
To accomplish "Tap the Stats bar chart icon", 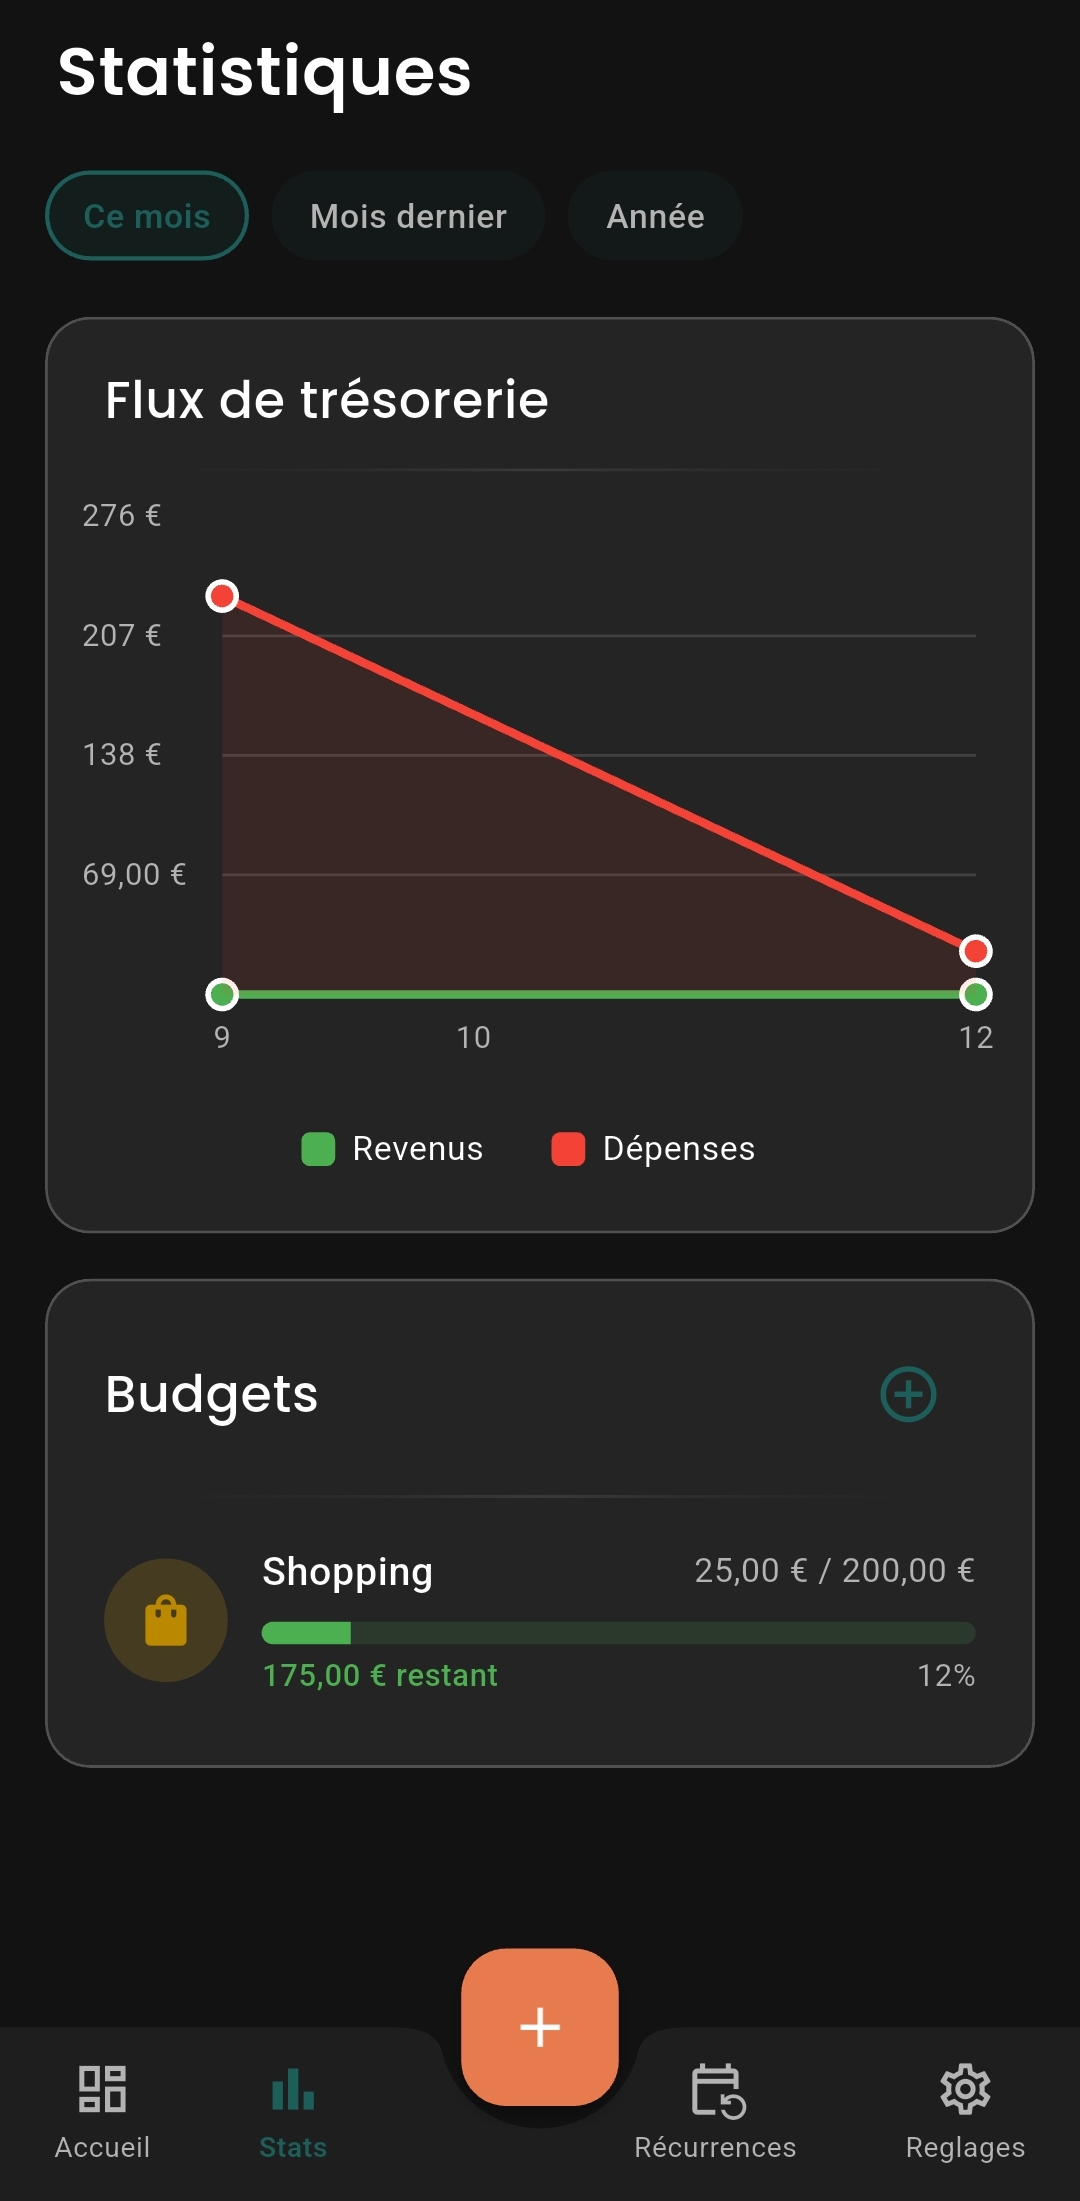I will point(293,2089).
